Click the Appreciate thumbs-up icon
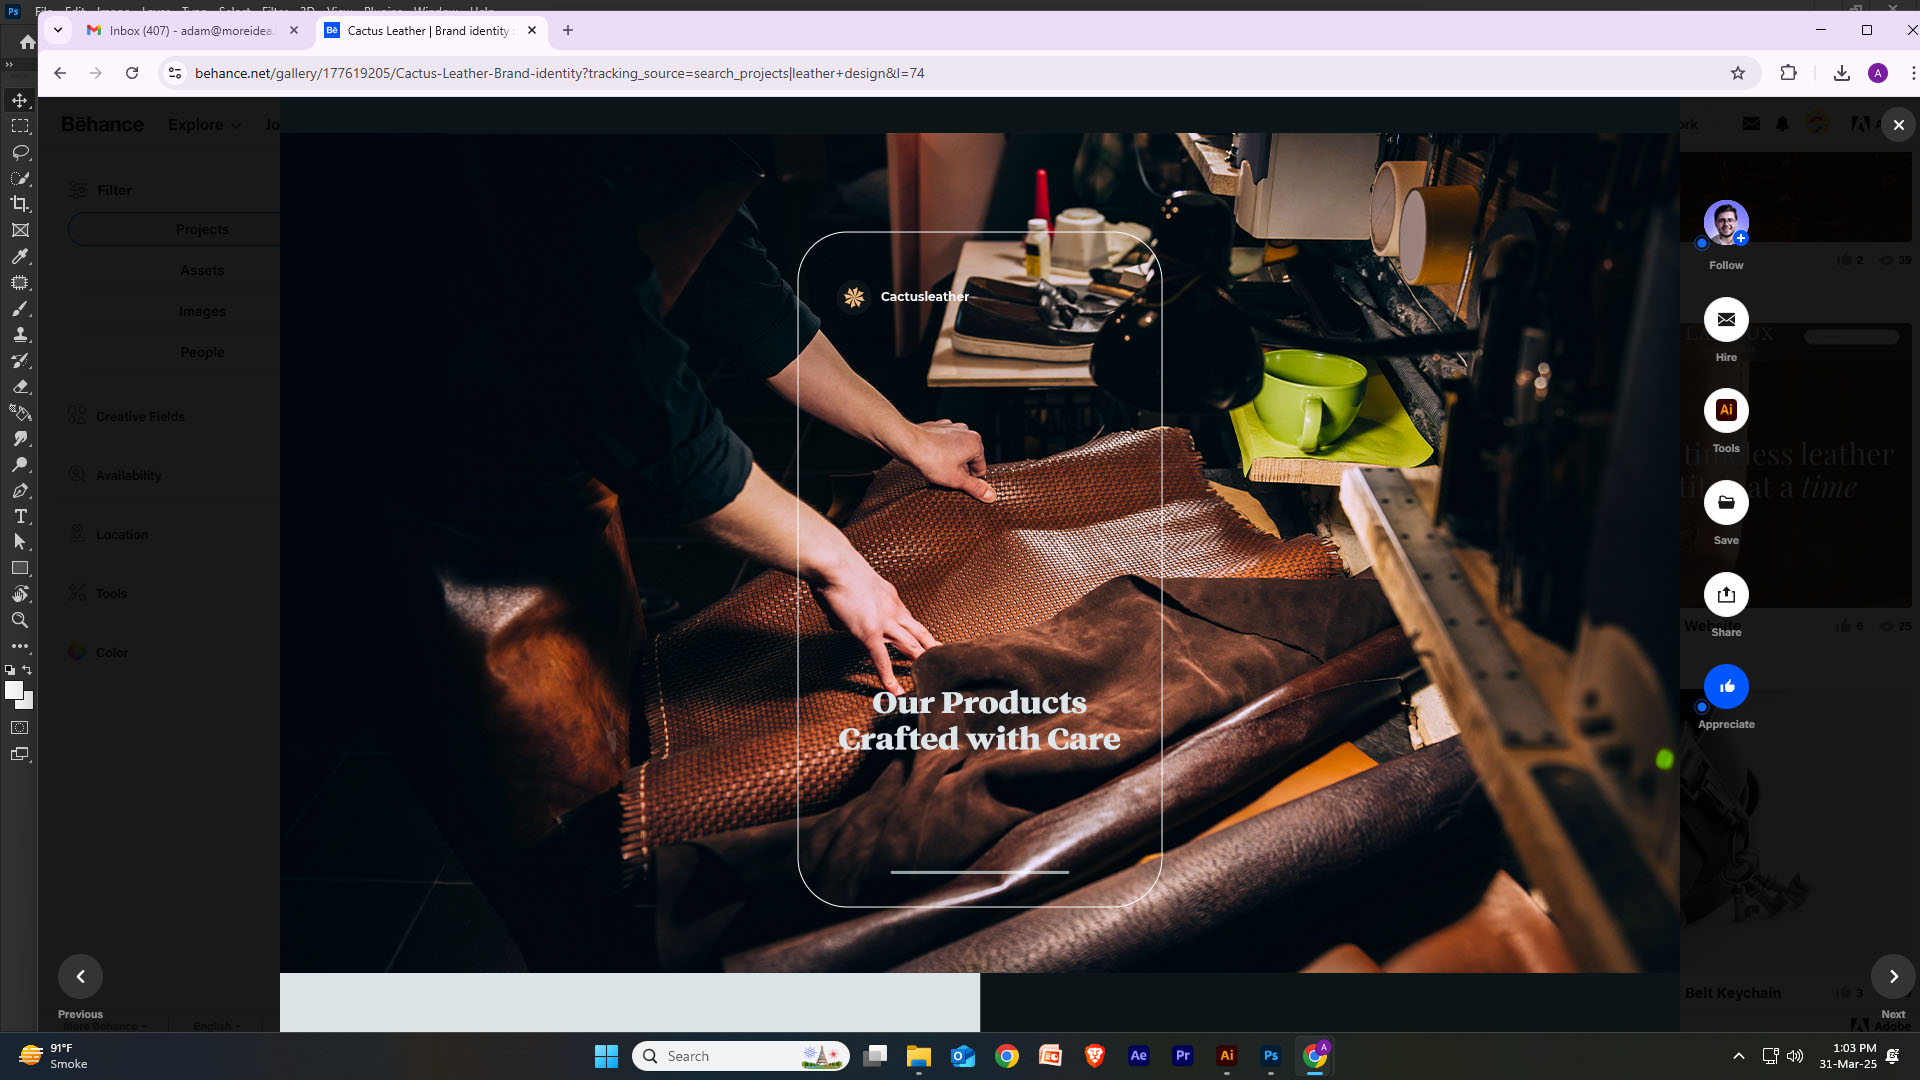The image size is (1920, 1080). coord(1726,687)
